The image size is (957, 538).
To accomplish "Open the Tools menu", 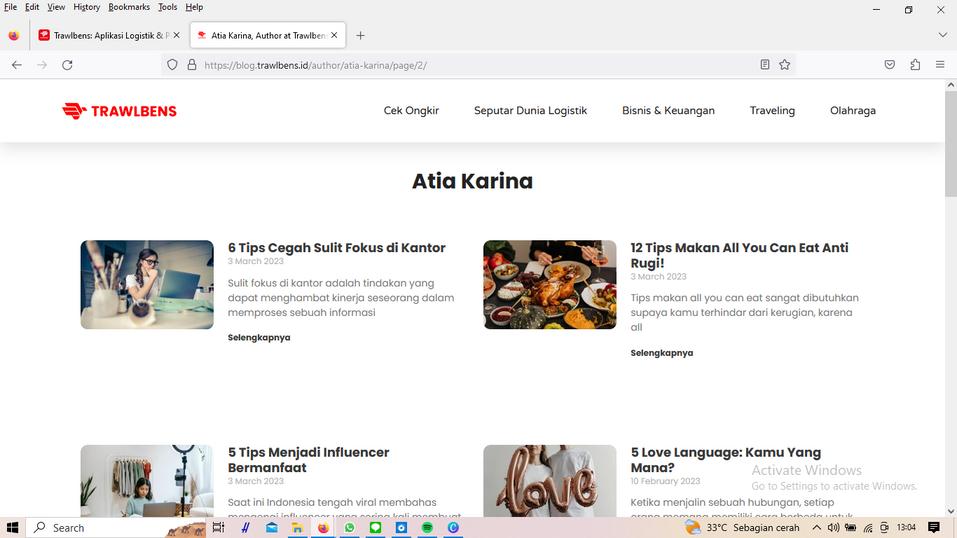I will click(x=167, y=7).
